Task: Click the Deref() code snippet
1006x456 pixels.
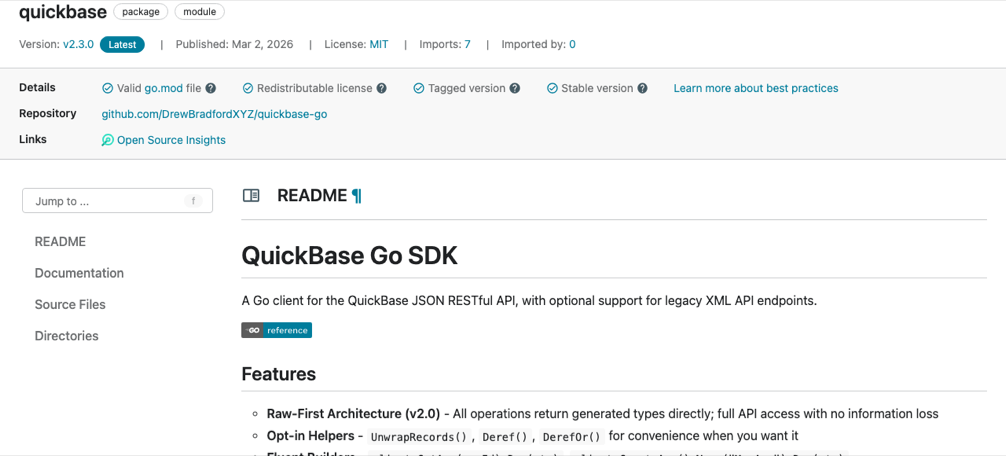Action: point(506,437)
